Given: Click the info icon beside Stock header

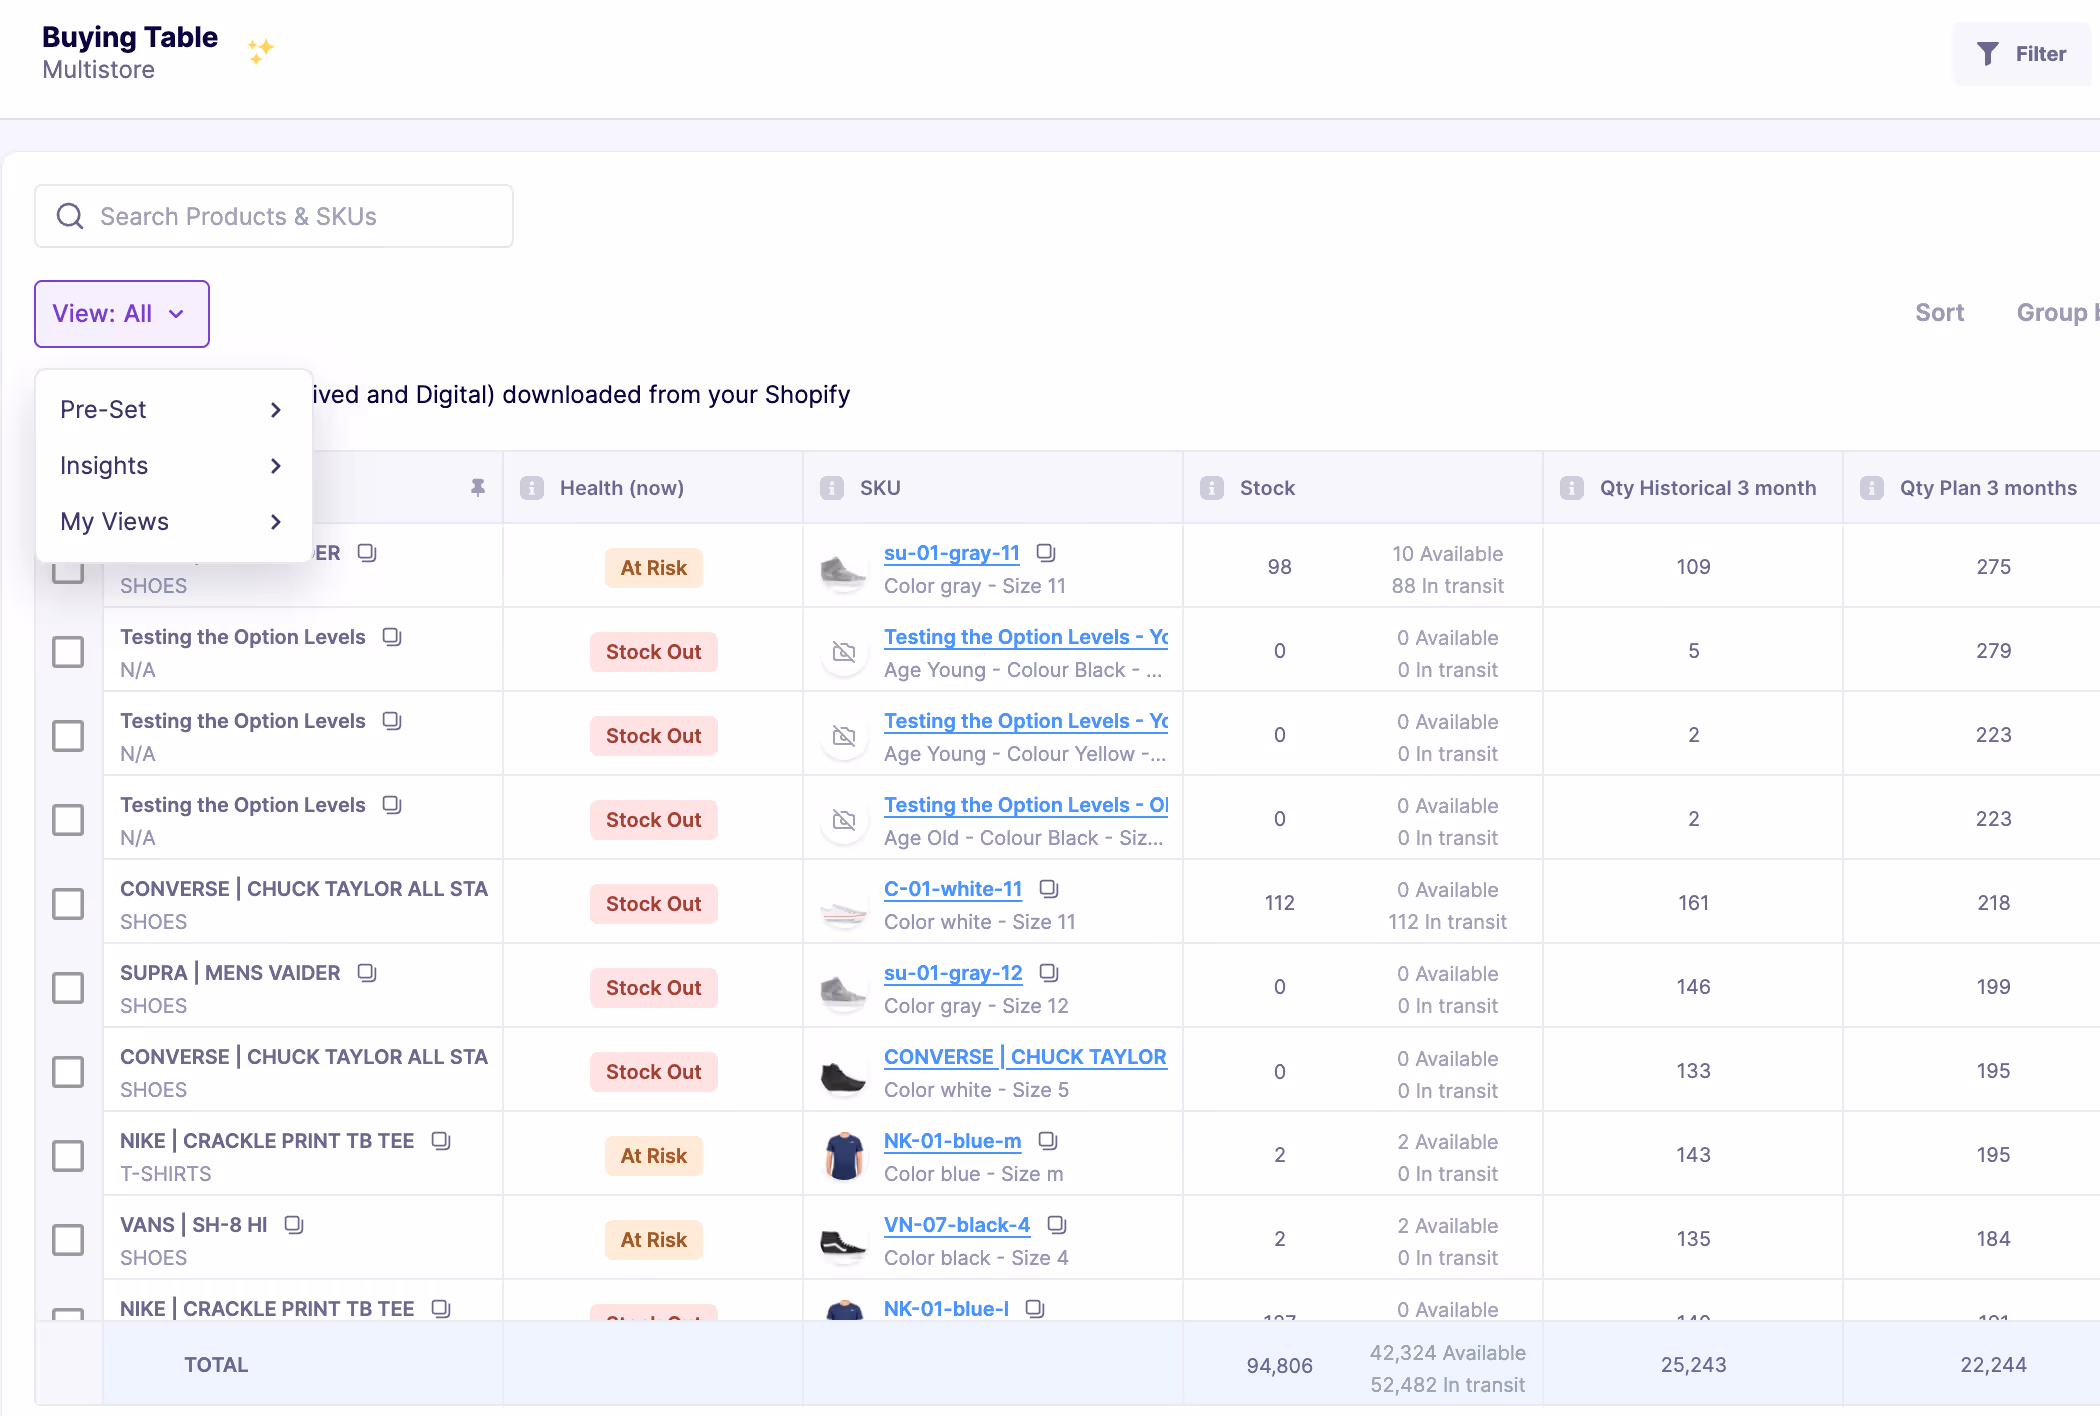Looking at the screenshot, I should tap(1212, 488).
